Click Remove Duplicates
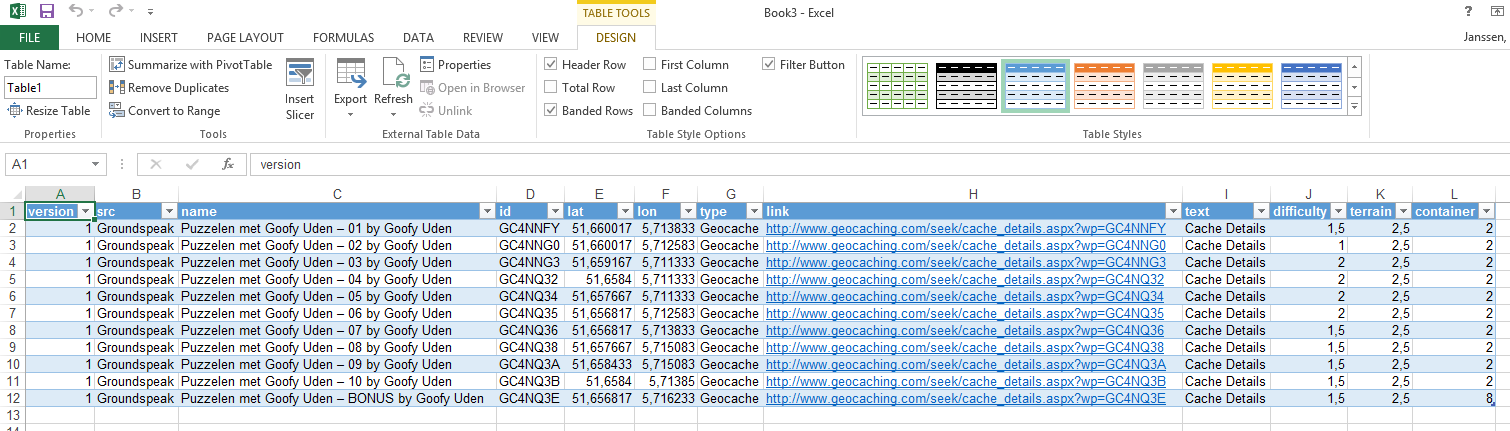Image resolution: width=1510 pixels, height=431 pixels. 169,87
